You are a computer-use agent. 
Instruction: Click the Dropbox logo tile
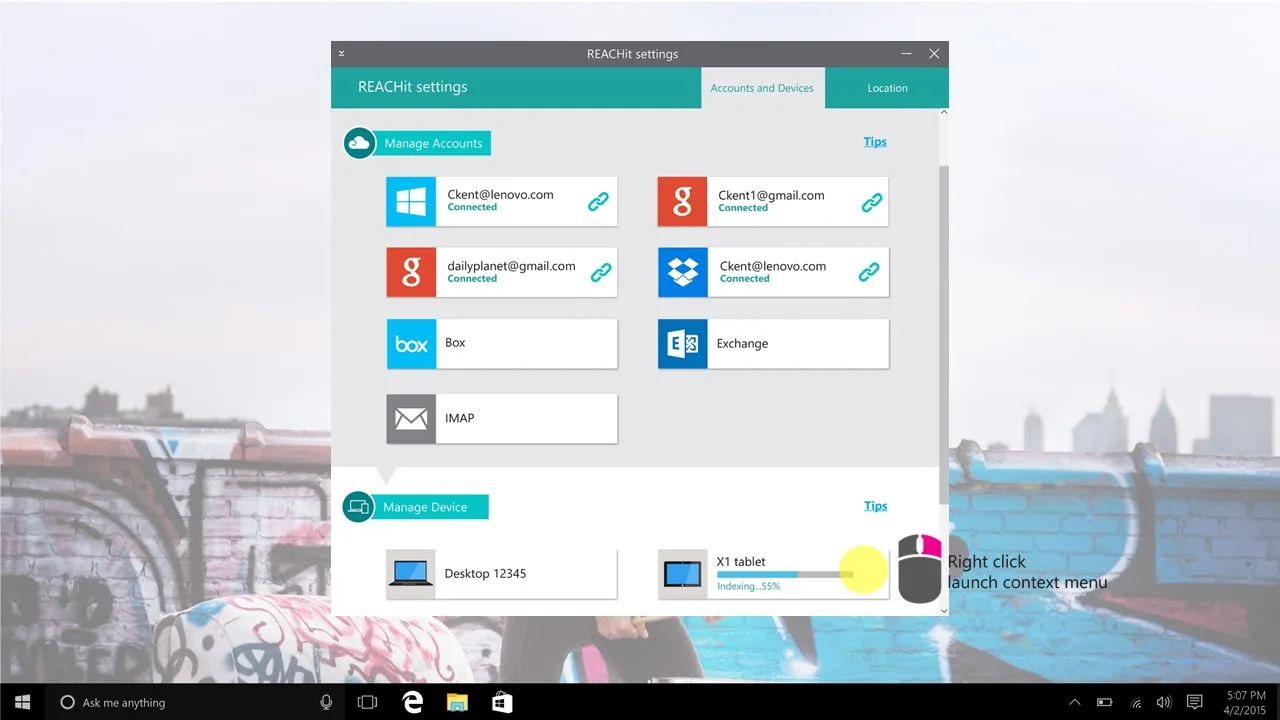point(682,273)
